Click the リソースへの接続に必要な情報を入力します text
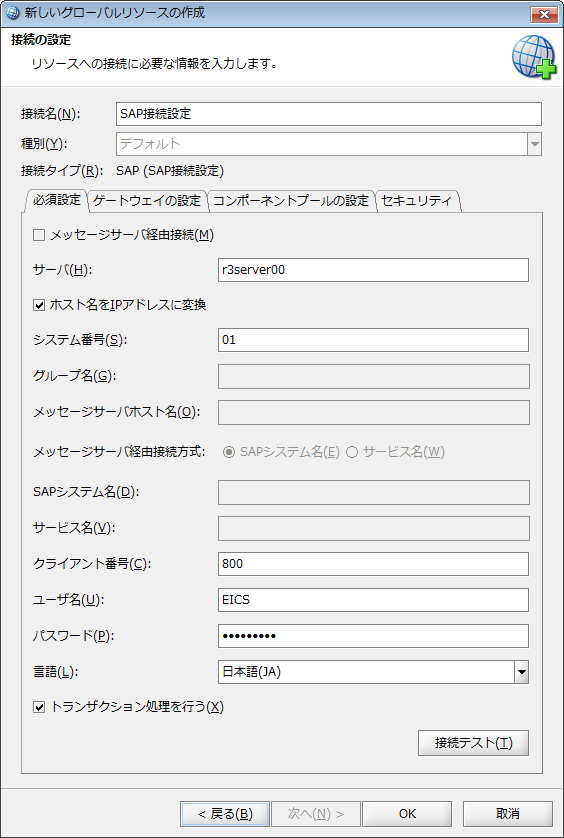Viewport: 564px width, 838px height. point(154,65)
